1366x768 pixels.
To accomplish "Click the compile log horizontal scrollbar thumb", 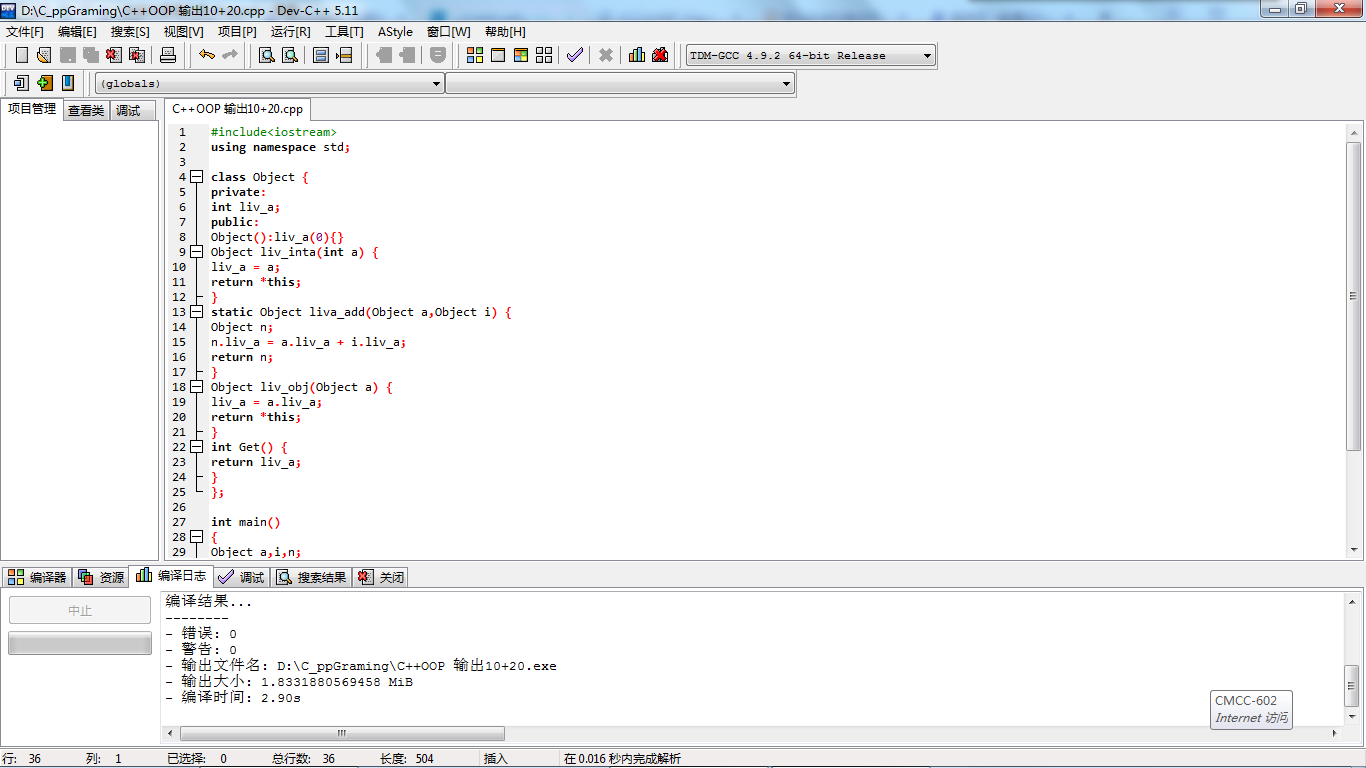I will (341, 733).
